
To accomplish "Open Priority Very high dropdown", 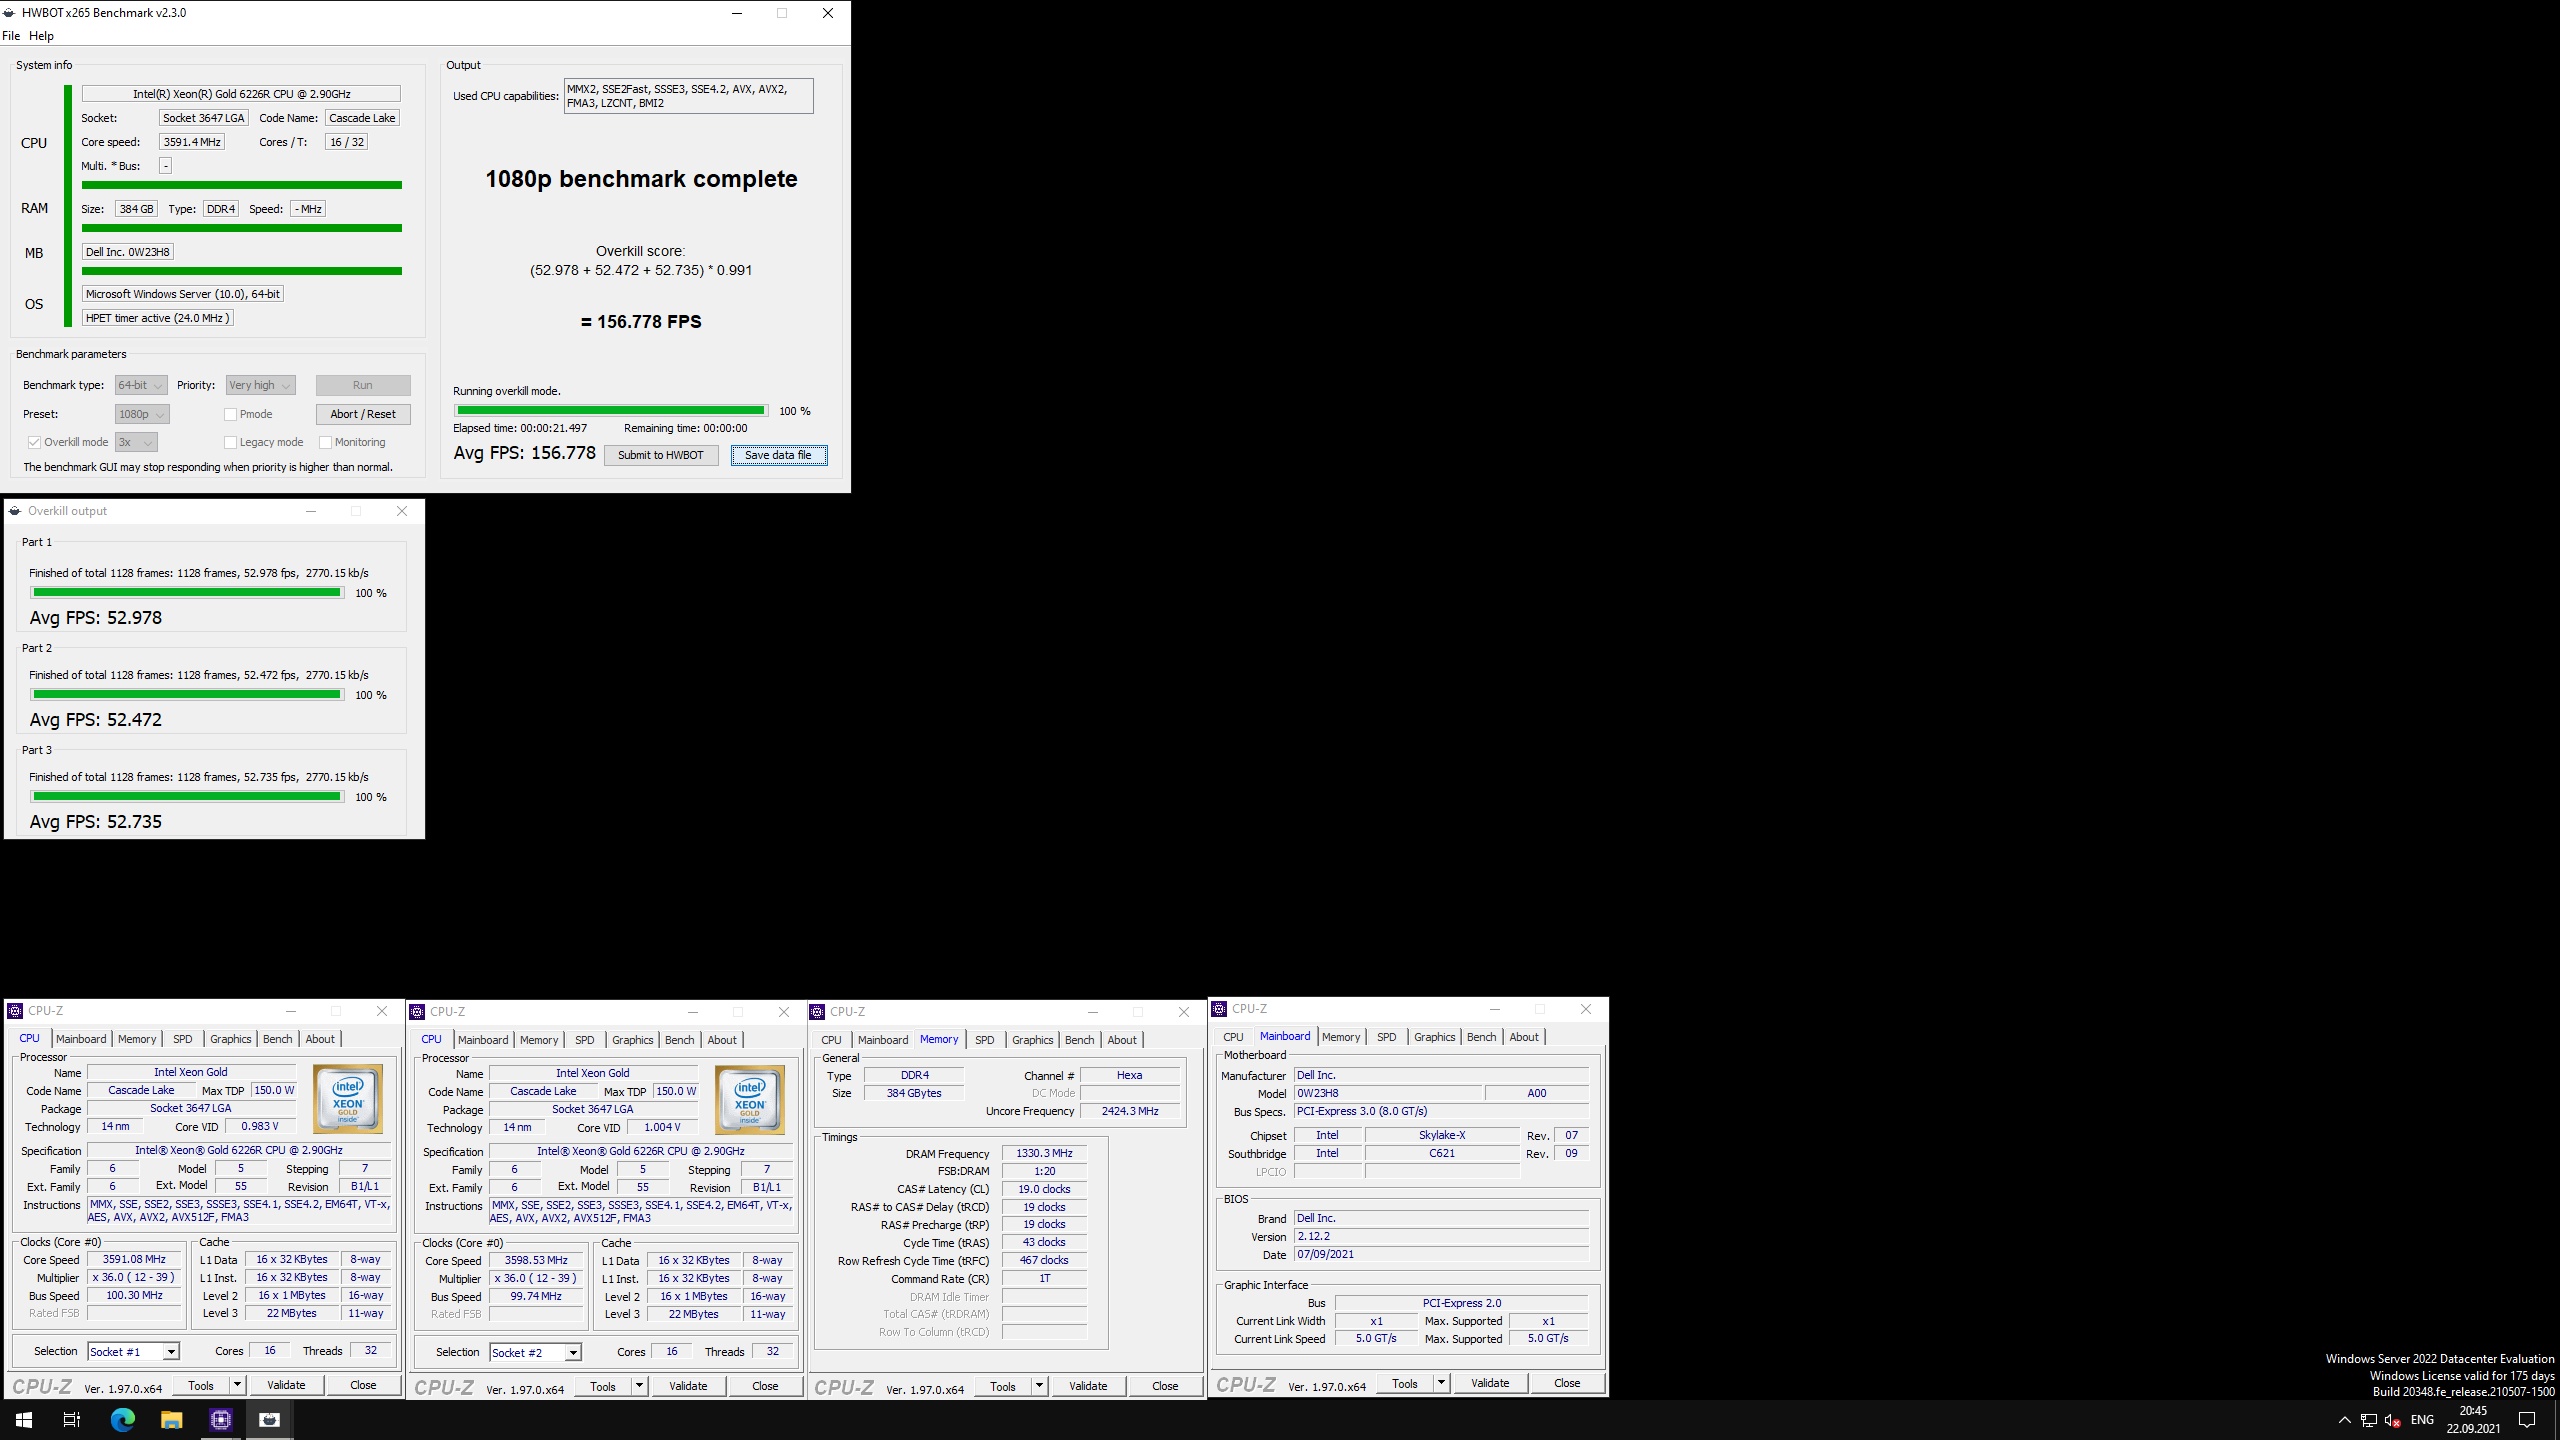I will pos(260,385).
